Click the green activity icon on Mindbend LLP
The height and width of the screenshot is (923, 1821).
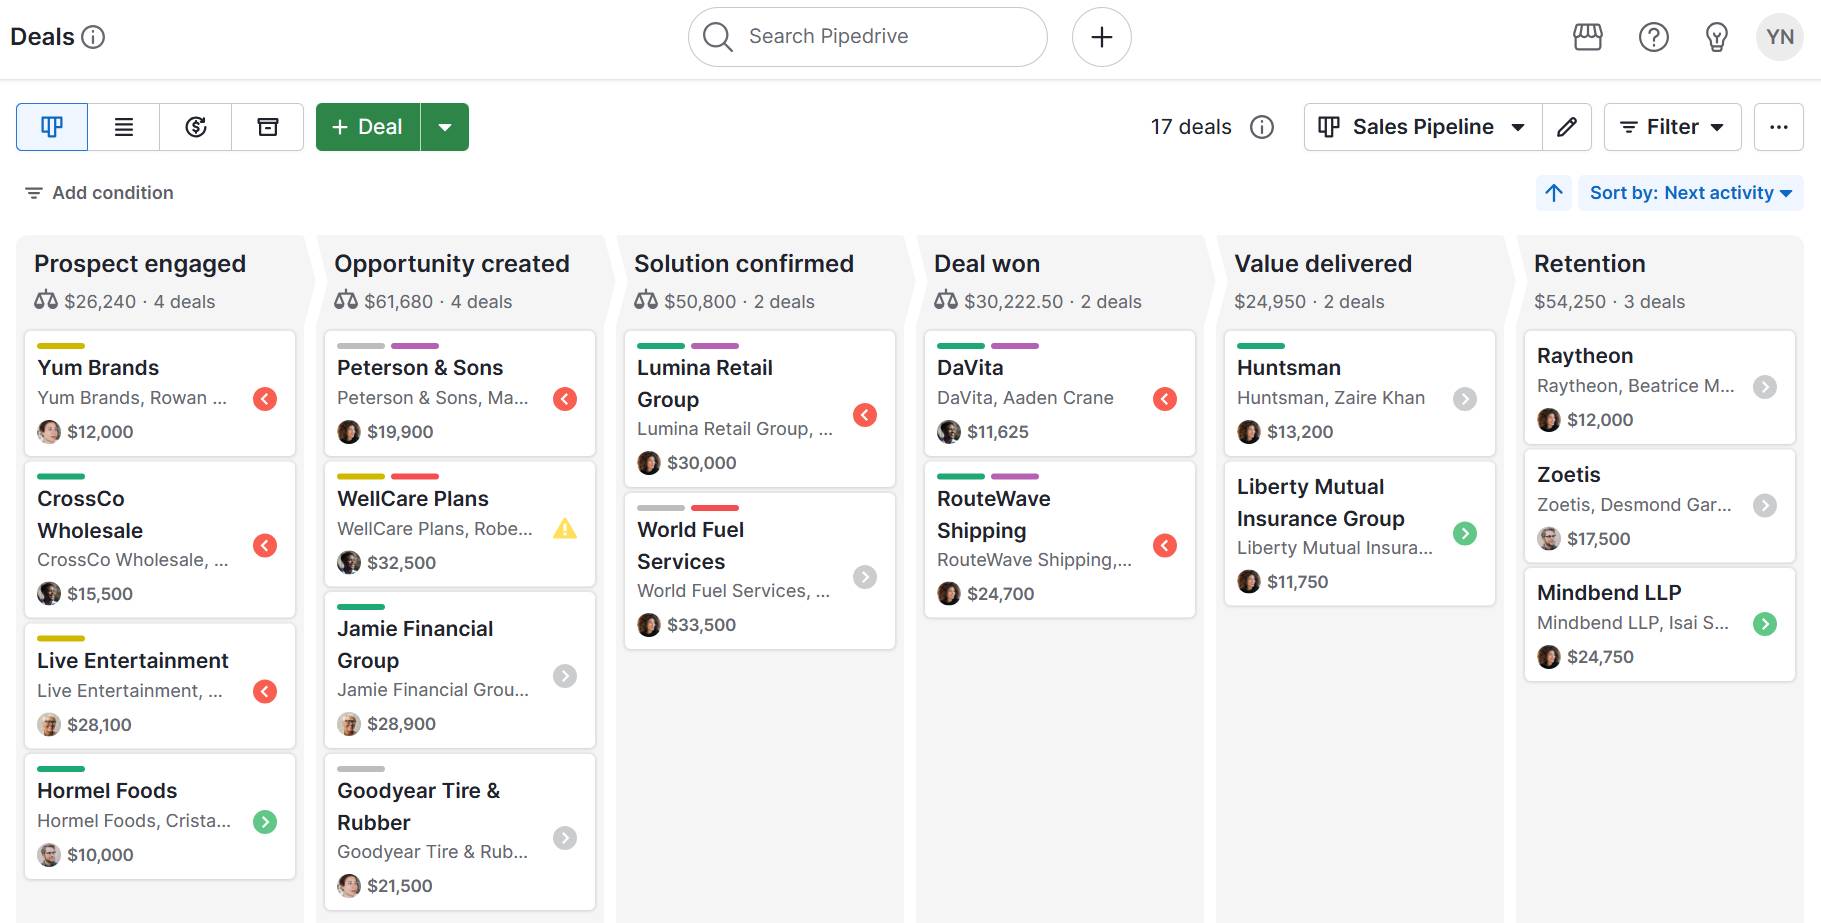point(1765,624)
